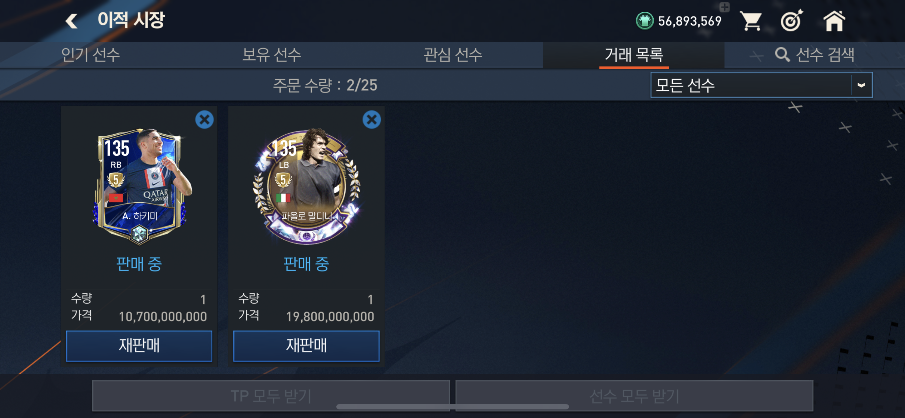
Task: Switch to the 인기 선수 tab
Action: click(x=91, y=55)
